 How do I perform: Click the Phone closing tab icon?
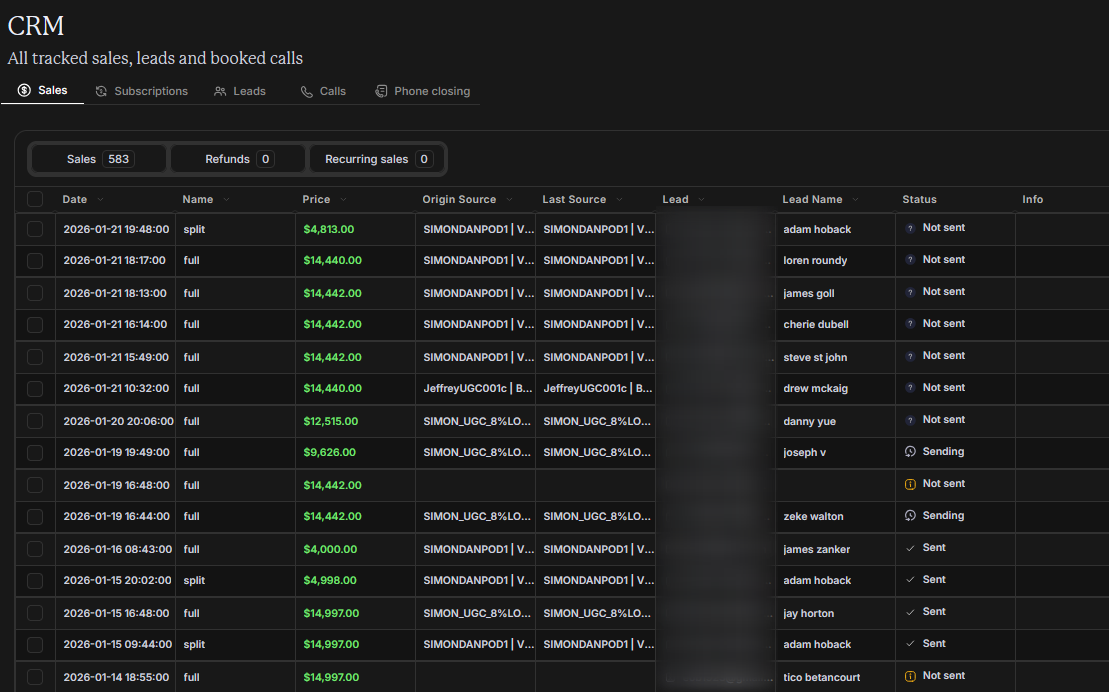tap(381, 91)
